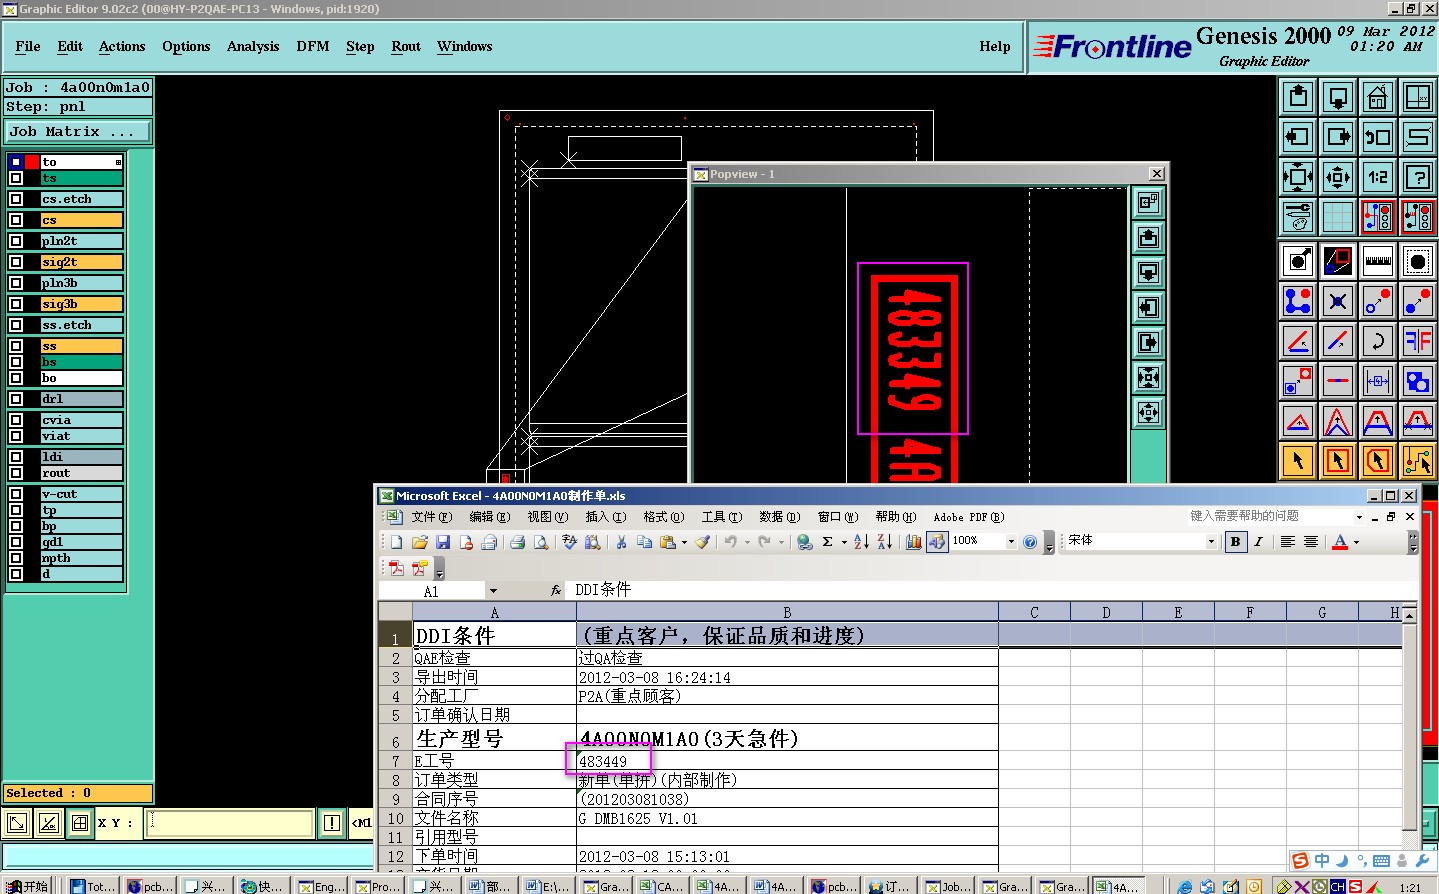
Task: Click the pan up arrow icon
Action: coord(1298,98)
